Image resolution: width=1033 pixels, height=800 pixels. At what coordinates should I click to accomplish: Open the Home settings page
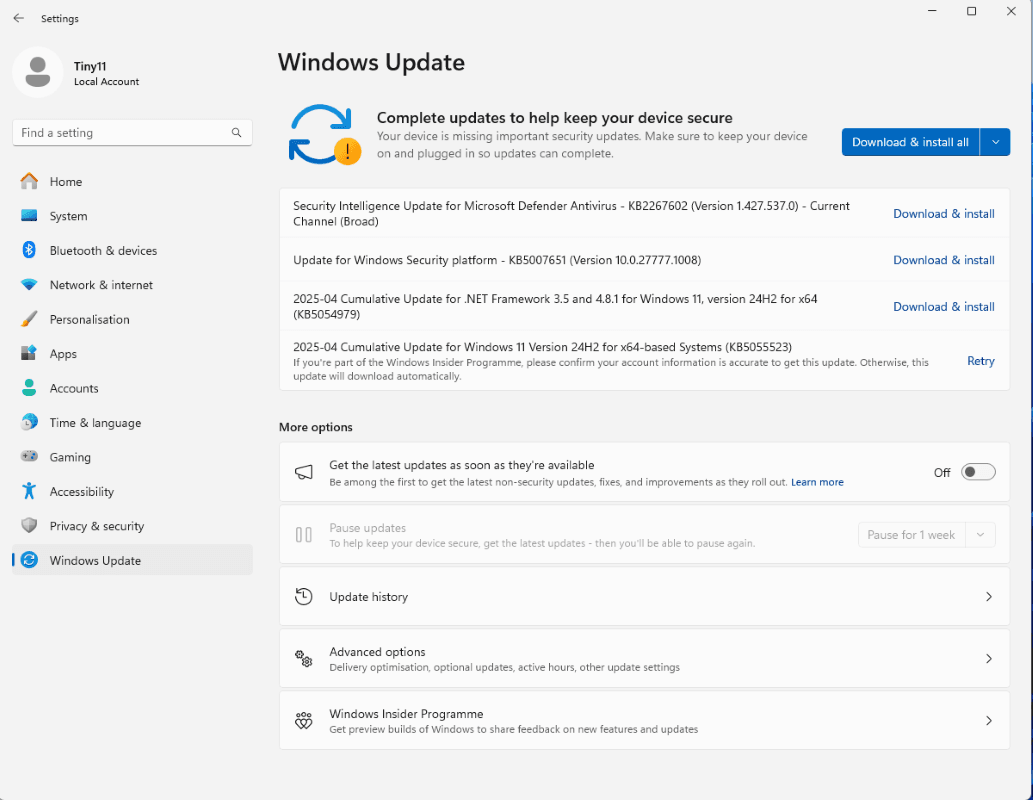tap(132, 181)
